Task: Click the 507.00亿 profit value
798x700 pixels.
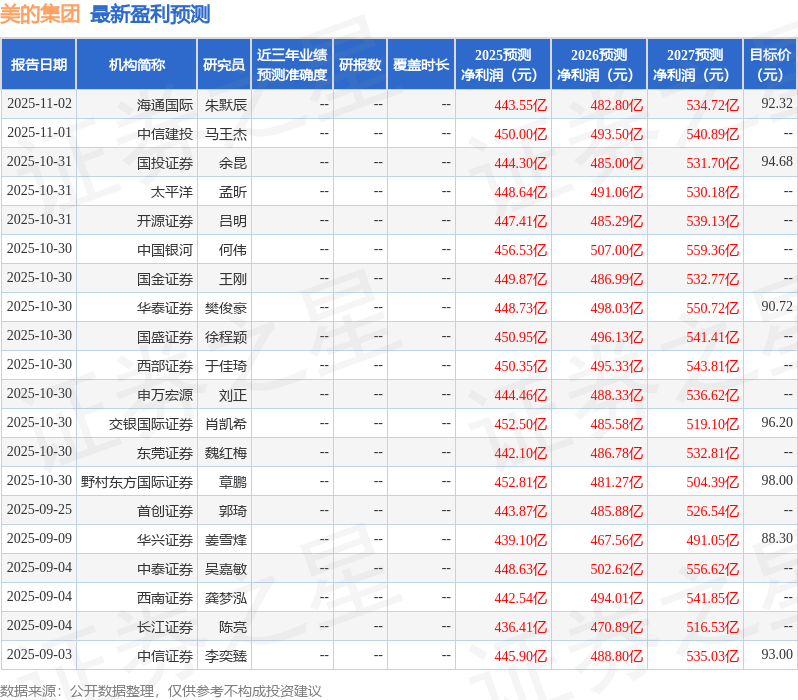Action: (x=617, y=250)
